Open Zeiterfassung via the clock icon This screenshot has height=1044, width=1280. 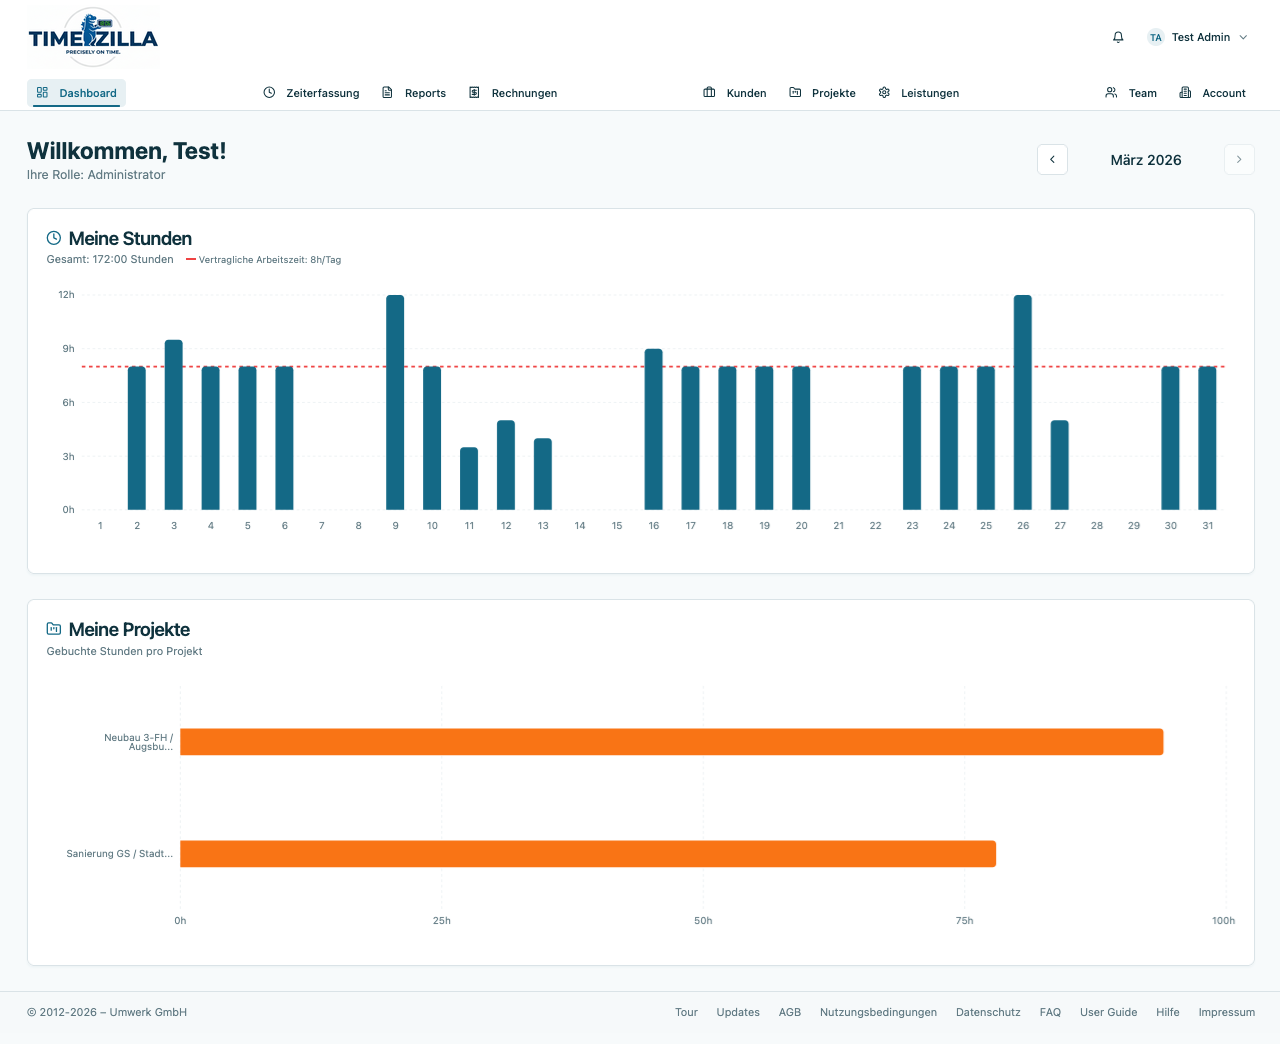tap(269, 93)
